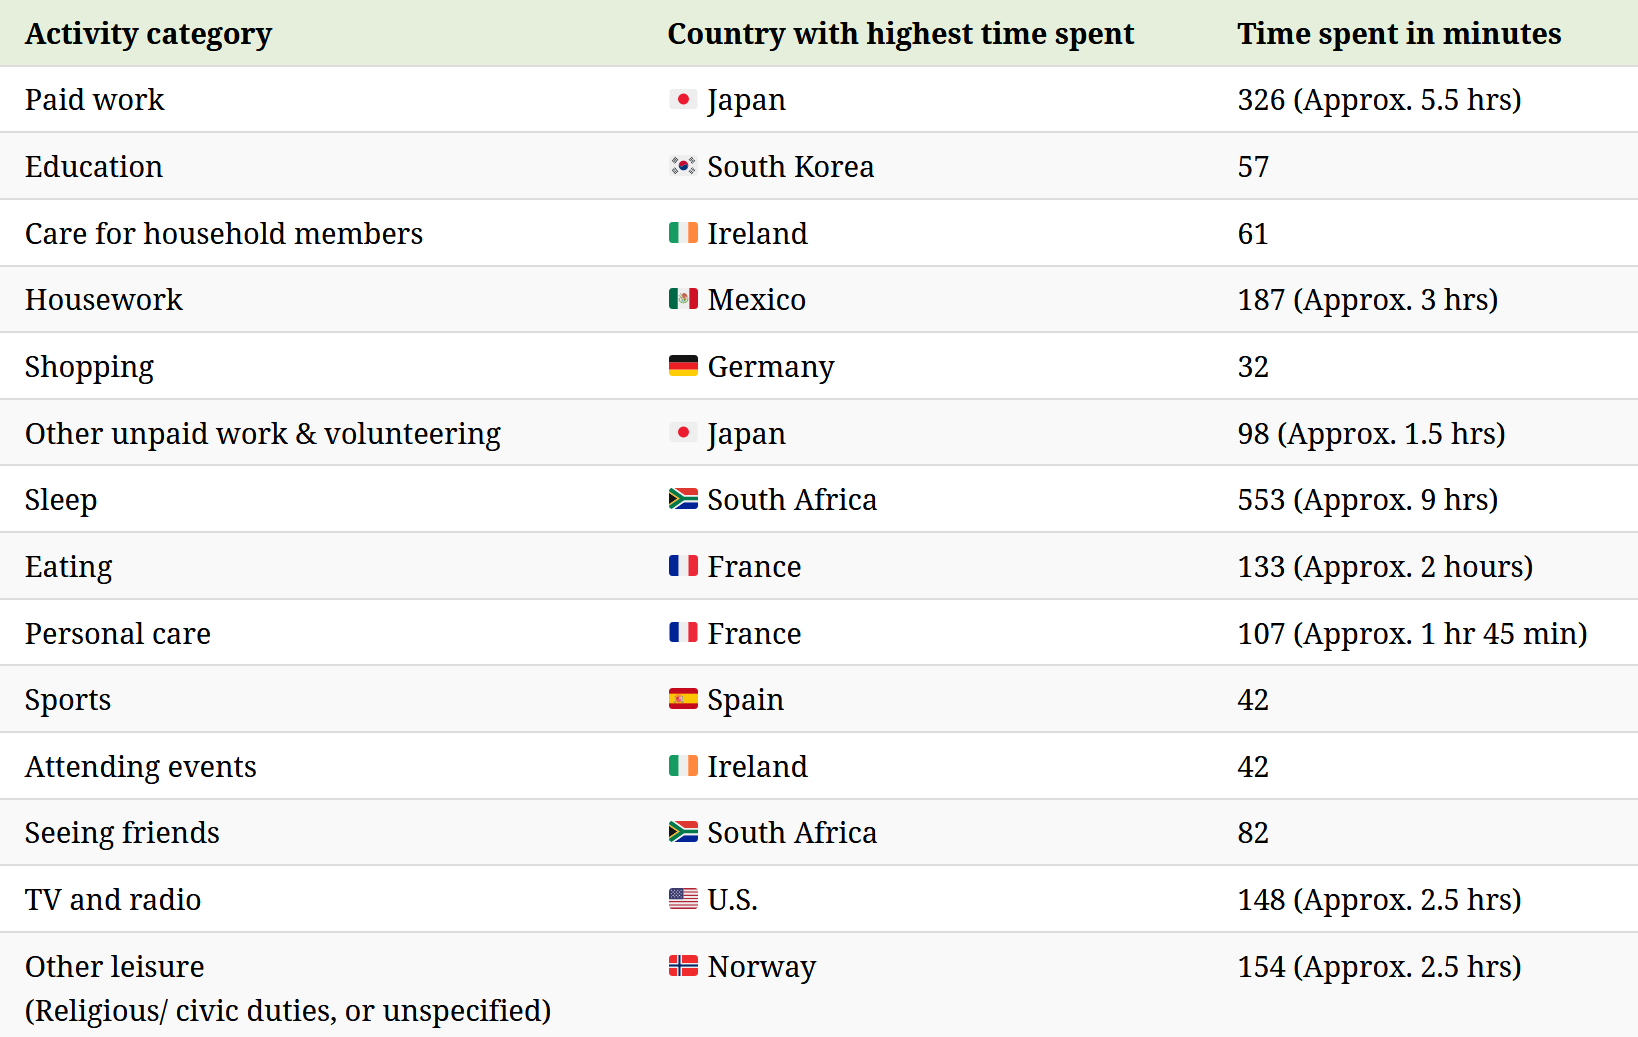Click the "Time spent in minutes" header
The image size is (1638, 1037).
tap(1398, 34)
